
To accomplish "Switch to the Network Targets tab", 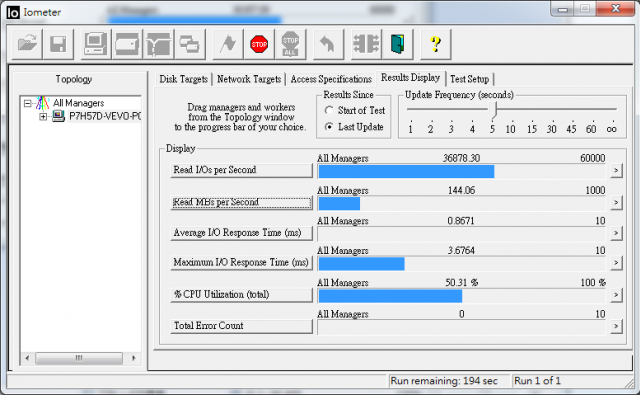I will coord(249,79).
